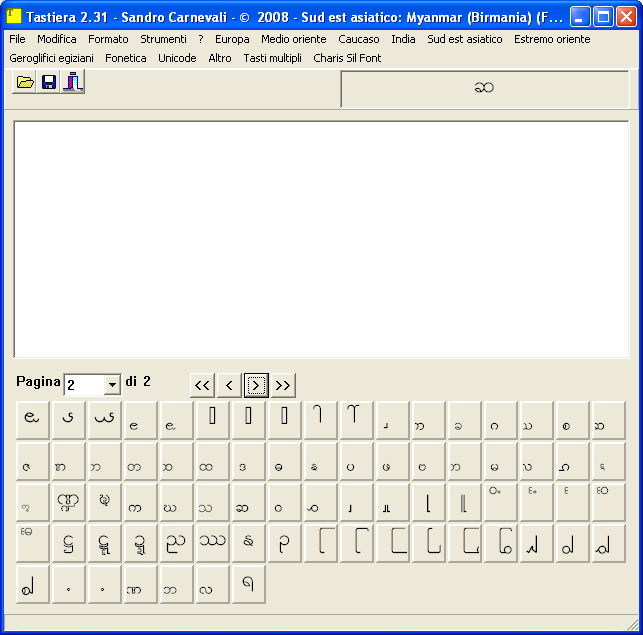
Task: Open the Fonetica menu
Action: (125, 58)
